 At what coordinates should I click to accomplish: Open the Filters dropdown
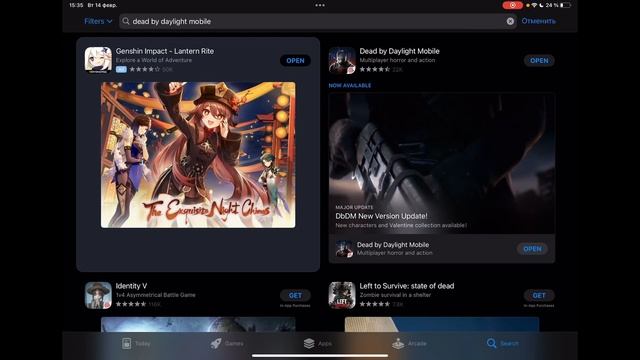pos(98,21)
